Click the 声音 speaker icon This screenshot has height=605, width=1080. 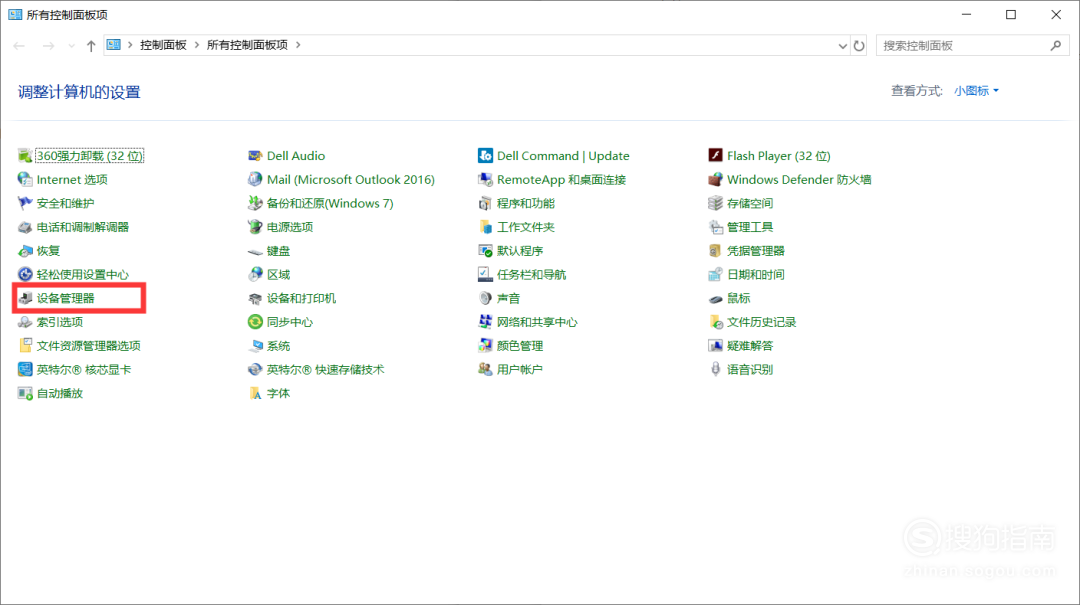[485, 298]
